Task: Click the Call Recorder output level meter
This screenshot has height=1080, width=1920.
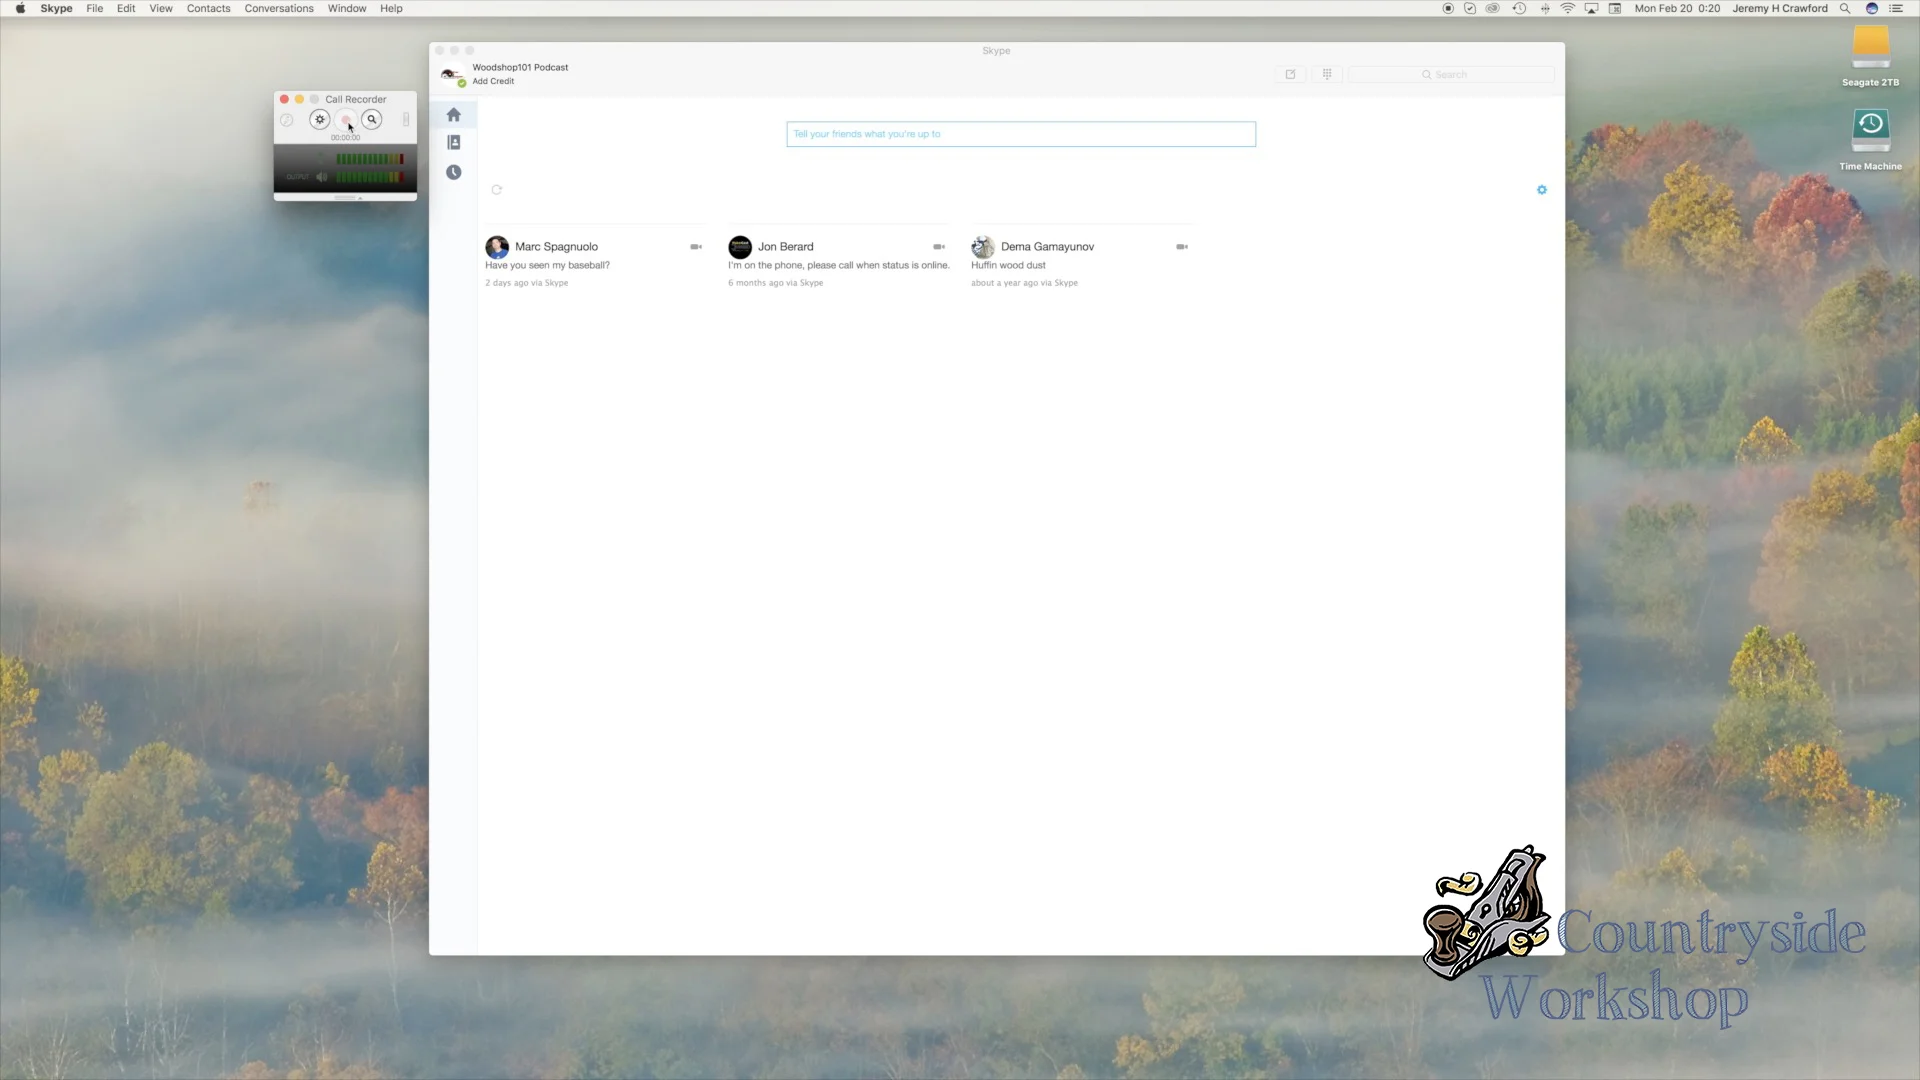Action: (x=370, y=177)
